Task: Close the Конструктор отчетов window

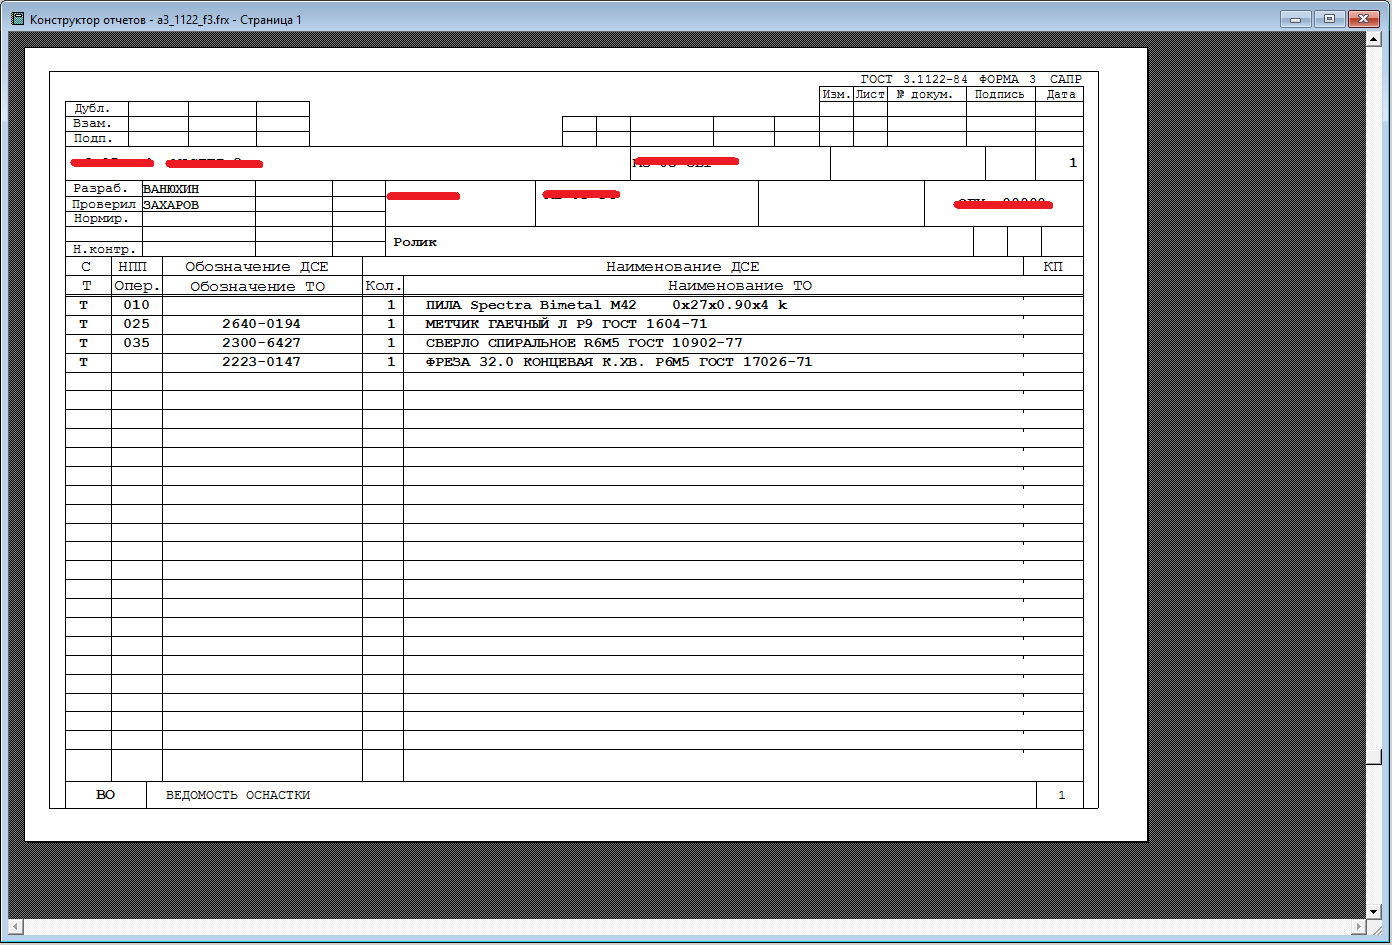Action: (1363, 19)
